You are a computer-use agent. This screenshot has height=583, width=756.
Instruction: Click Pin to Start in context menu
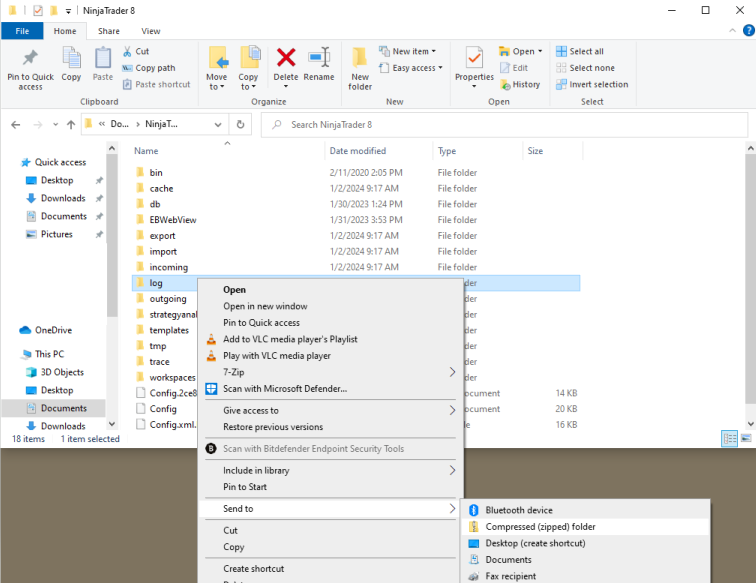330,487
